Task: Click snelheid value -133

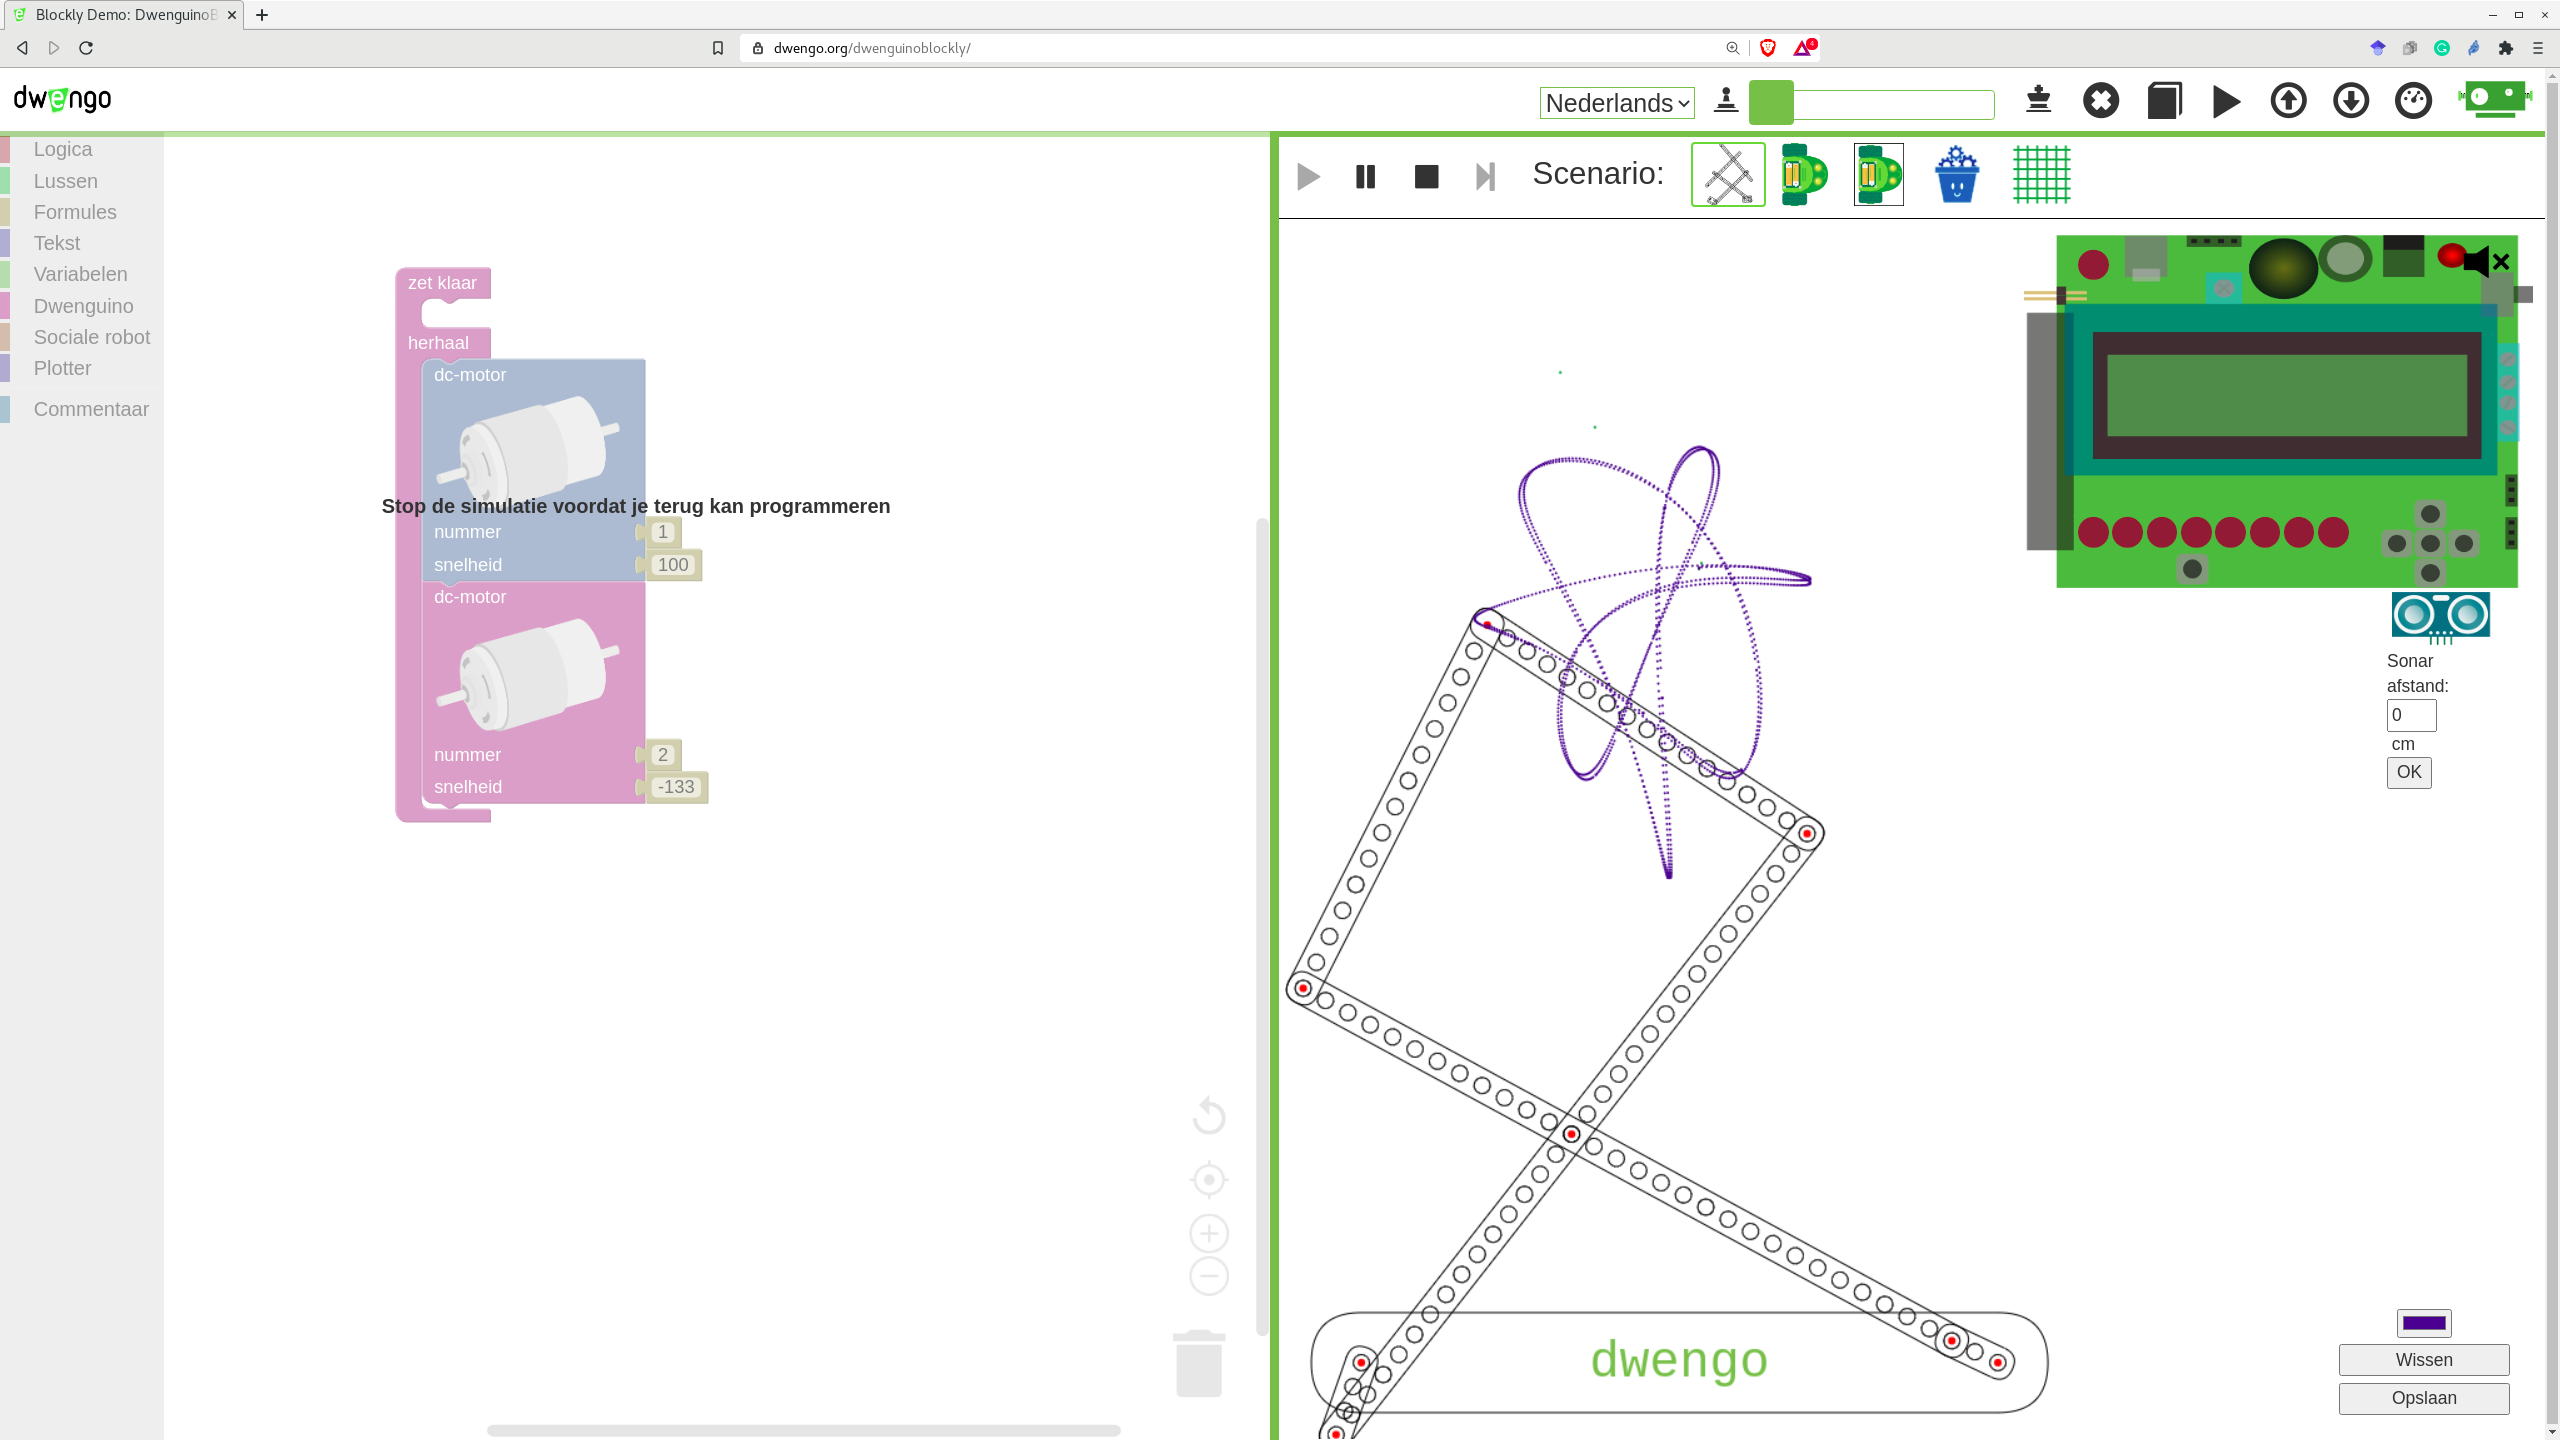Action: tap(676, 787)
